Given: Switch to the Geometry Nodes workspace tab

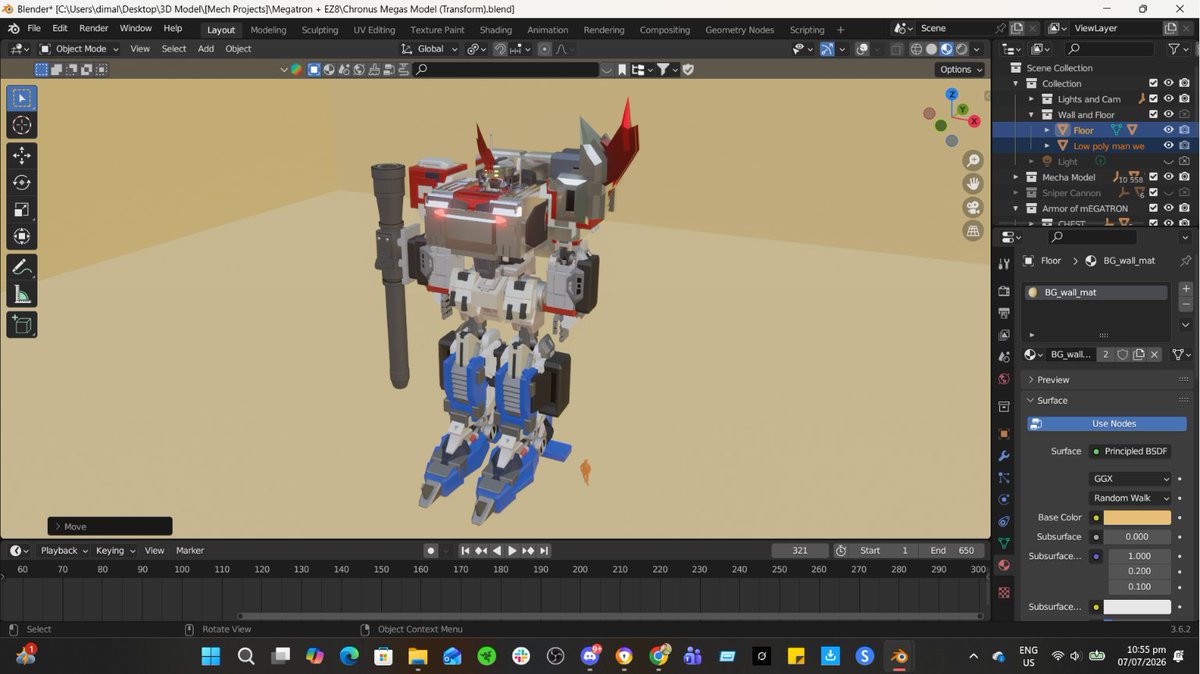Looking at the screenshot, I should point(739,30).
